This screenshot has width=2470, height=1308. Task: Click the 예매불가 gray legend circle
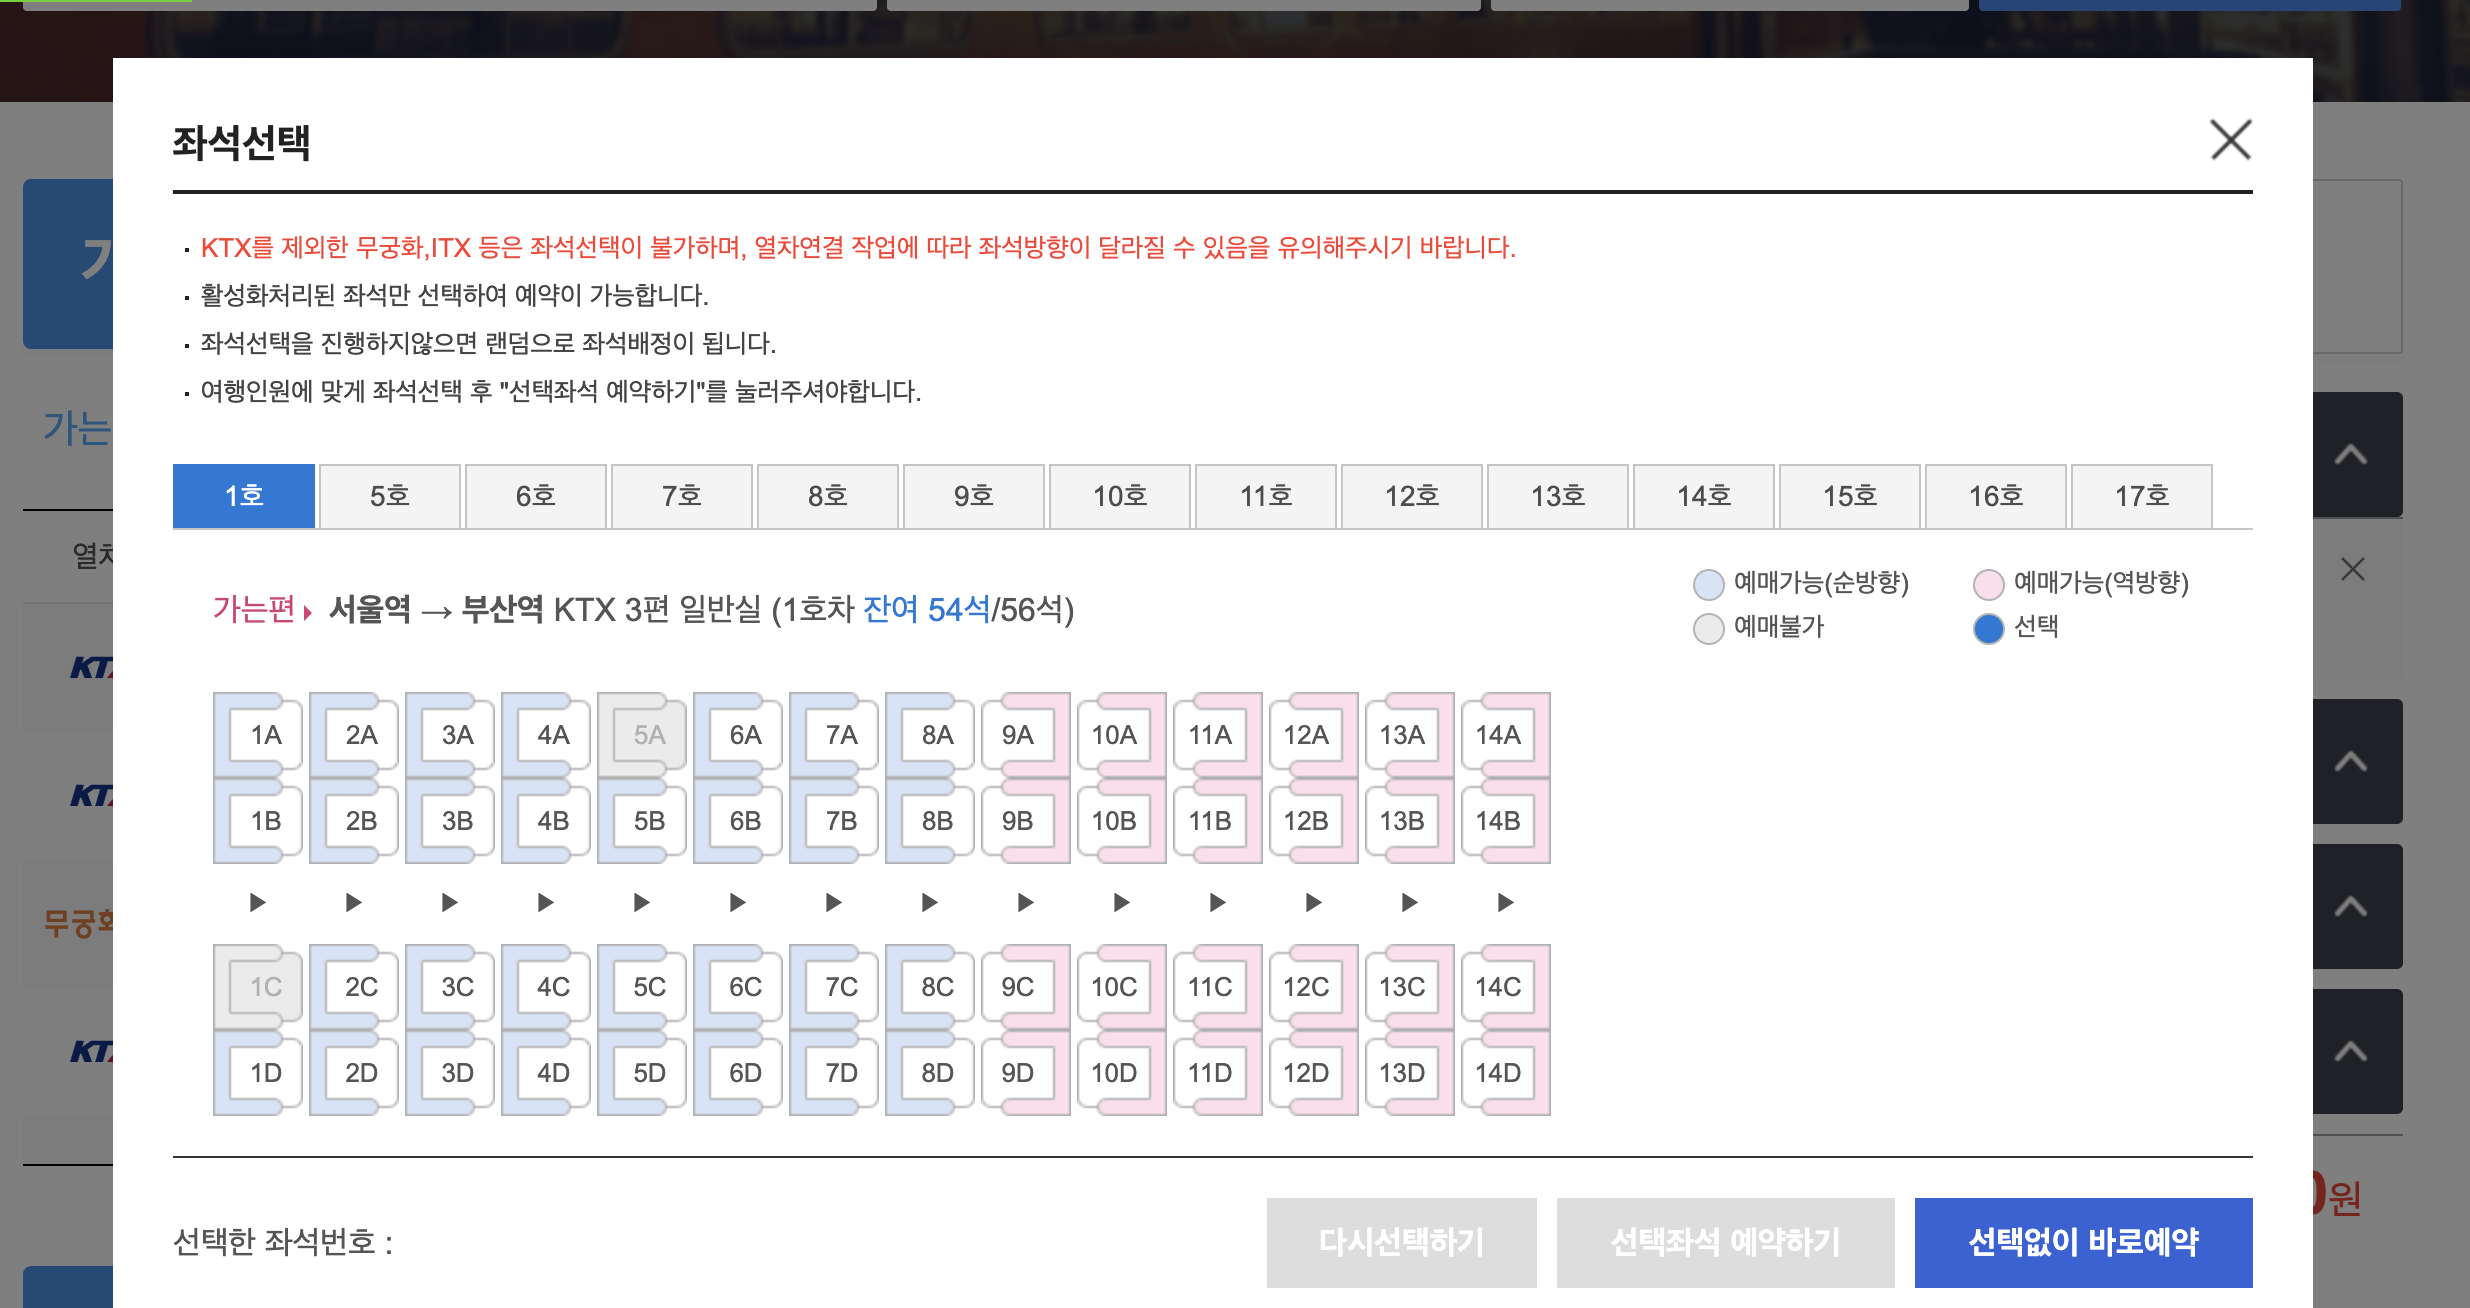point(1707,628)
